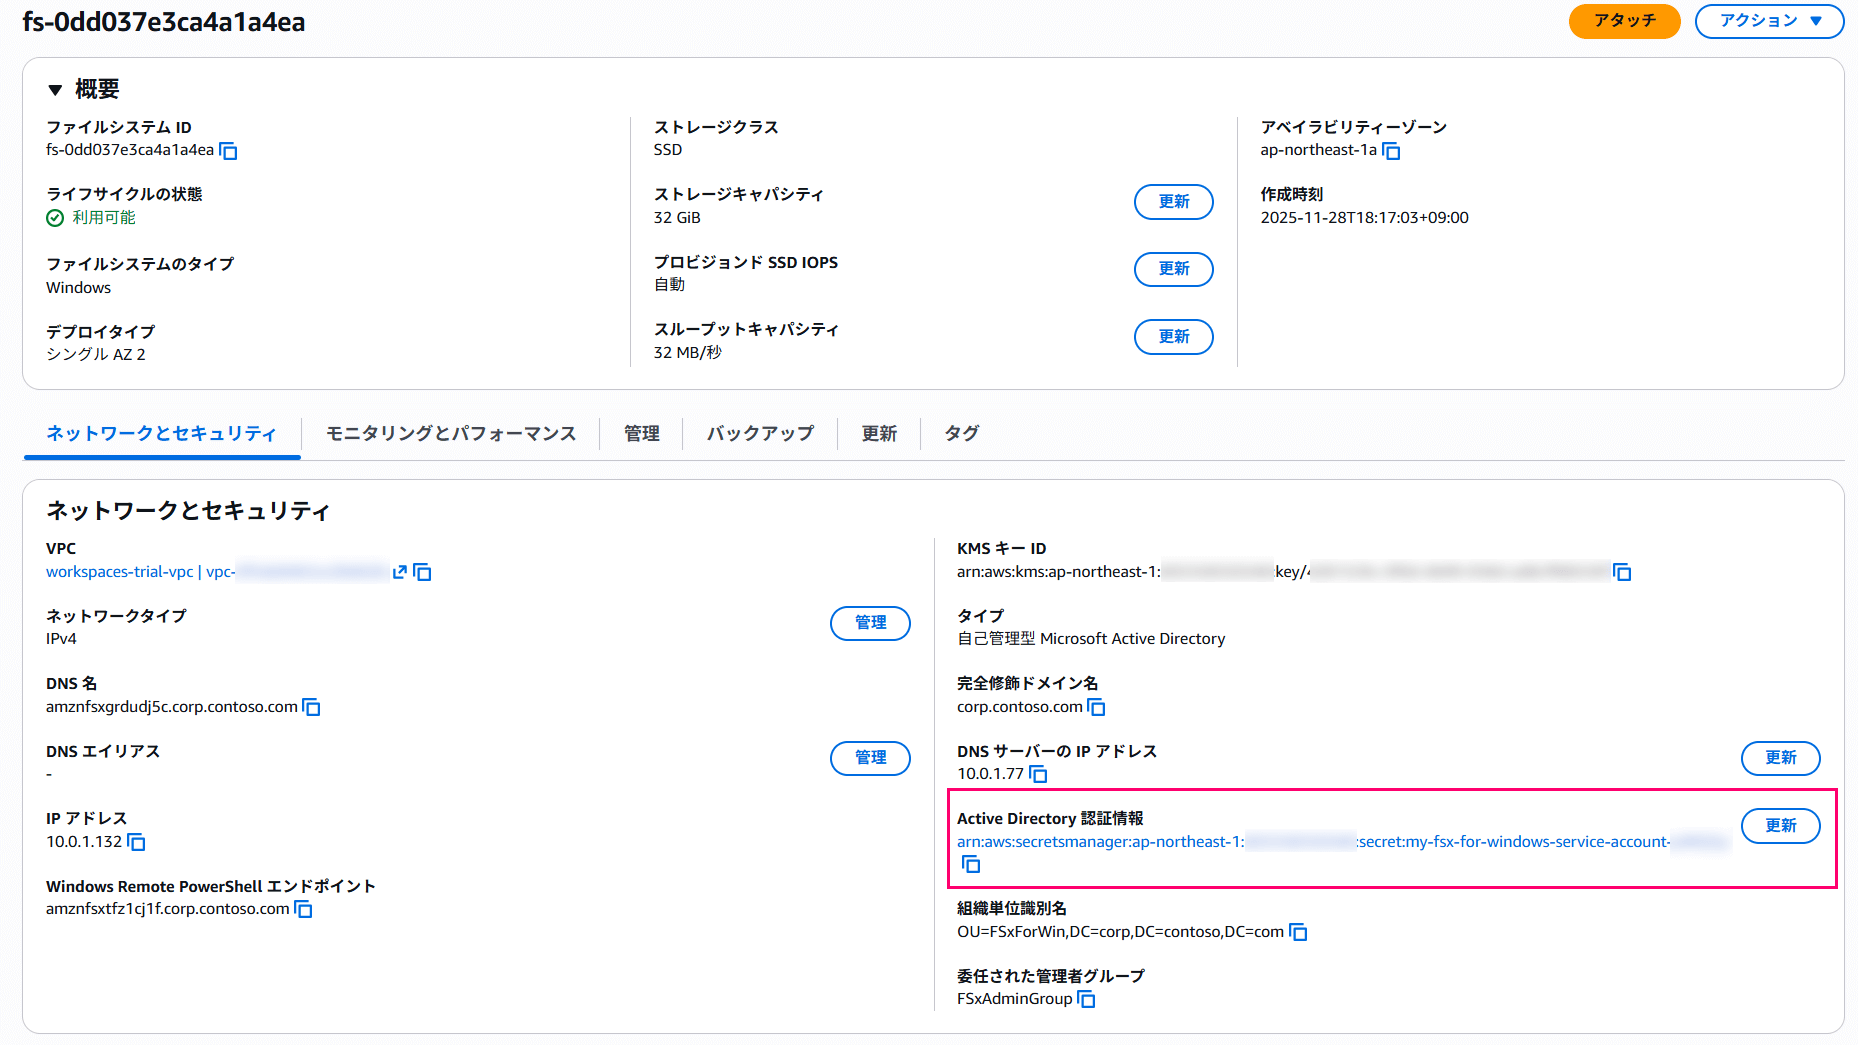Copy the DNS server IP 10.0.1.77
This screenshot has height=1045, width=1858.
click(1038, 774)
